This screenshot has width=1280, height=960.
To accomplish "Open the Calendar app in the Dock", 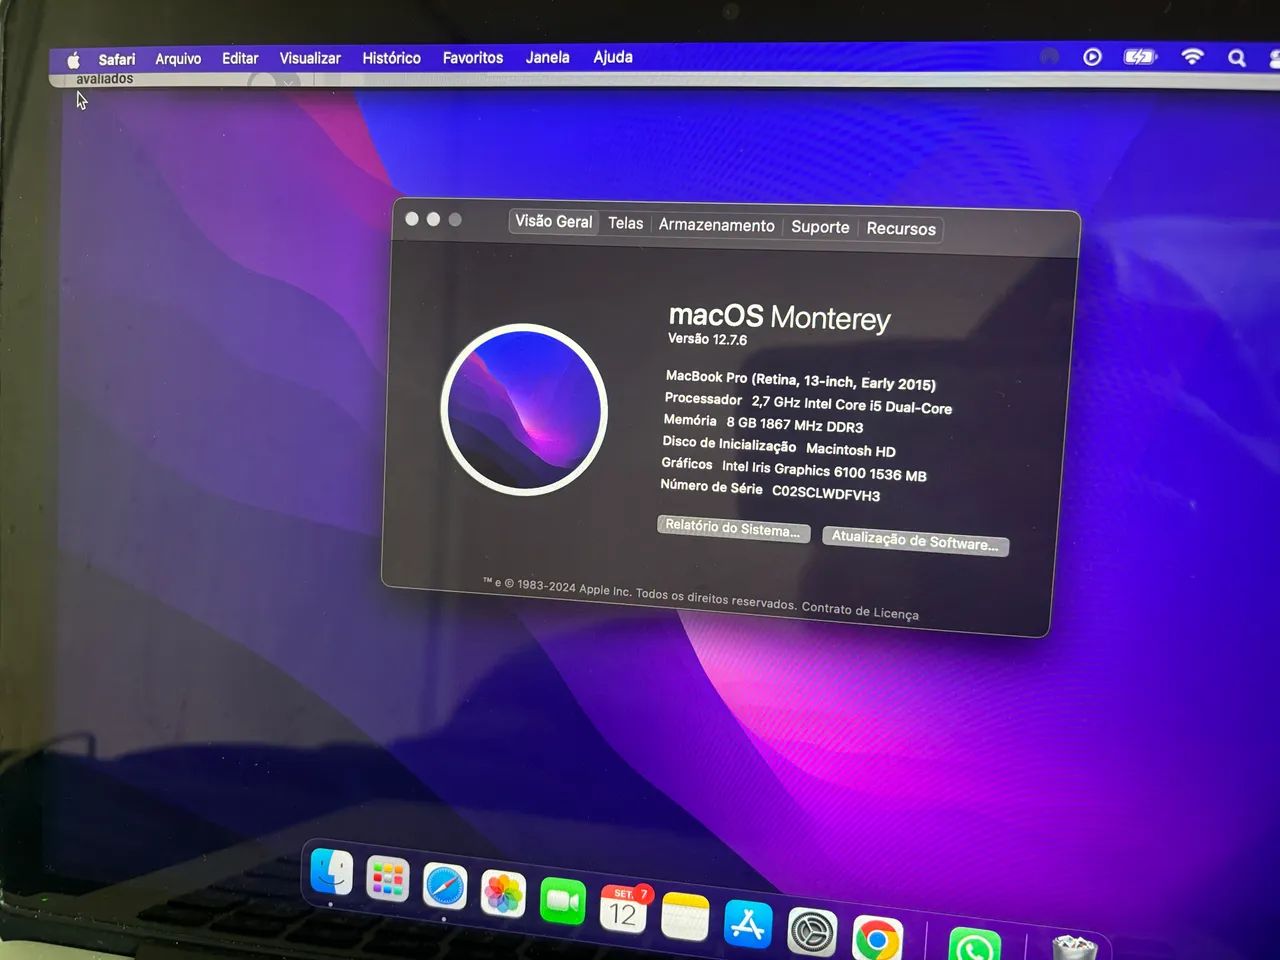I will pos(623,909).
